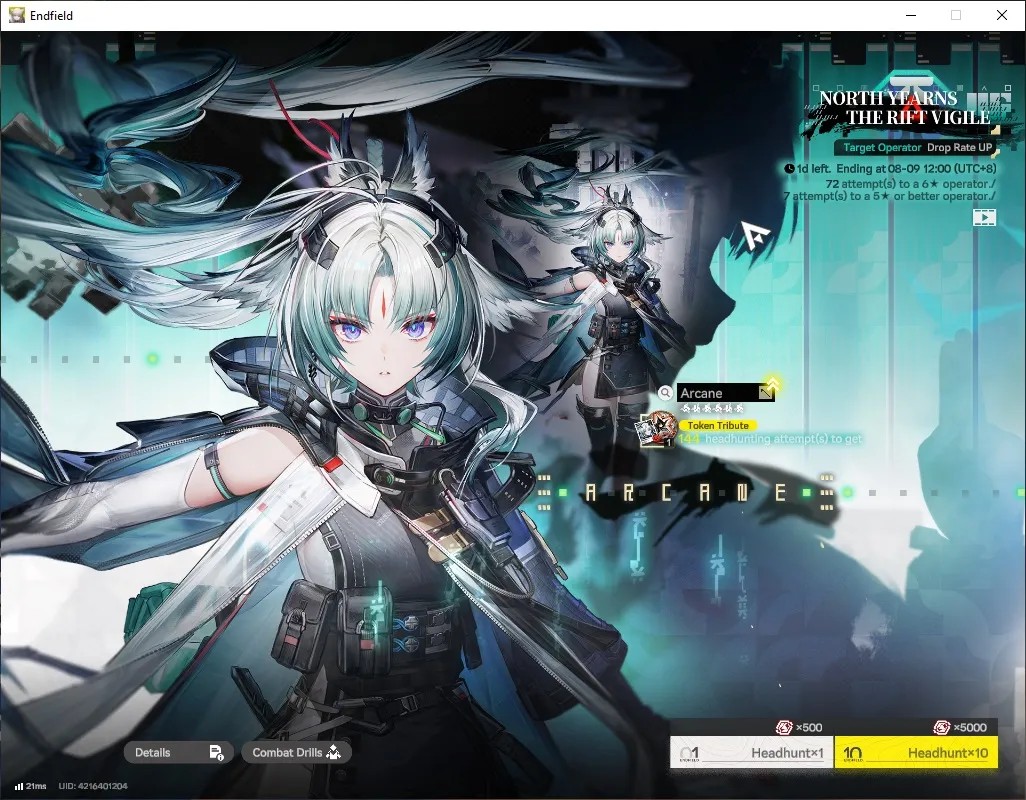Start Combat Drills for Arcane
Screen dimensions: 1026x800
coord(296,752)
